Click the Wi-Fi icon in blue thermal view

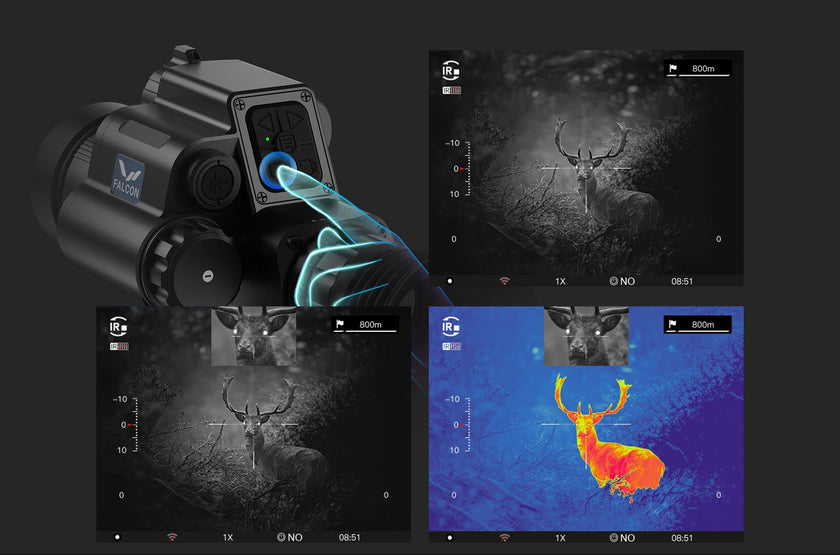[x=504, y=537]
